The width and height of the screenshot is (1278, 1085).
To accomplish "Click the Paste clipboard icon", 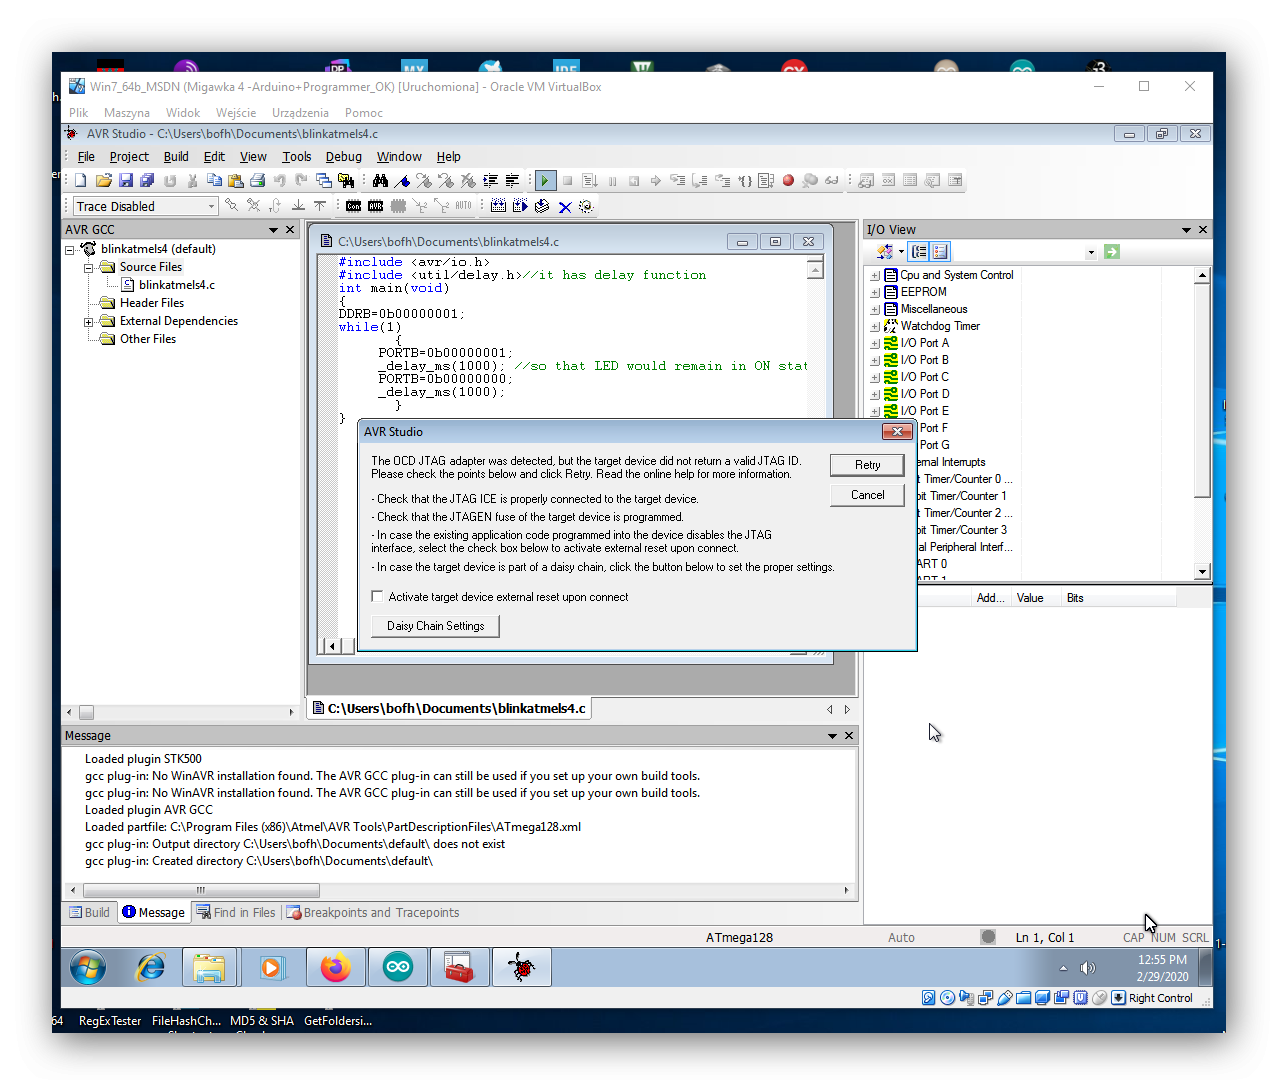I will coord(236,181).
